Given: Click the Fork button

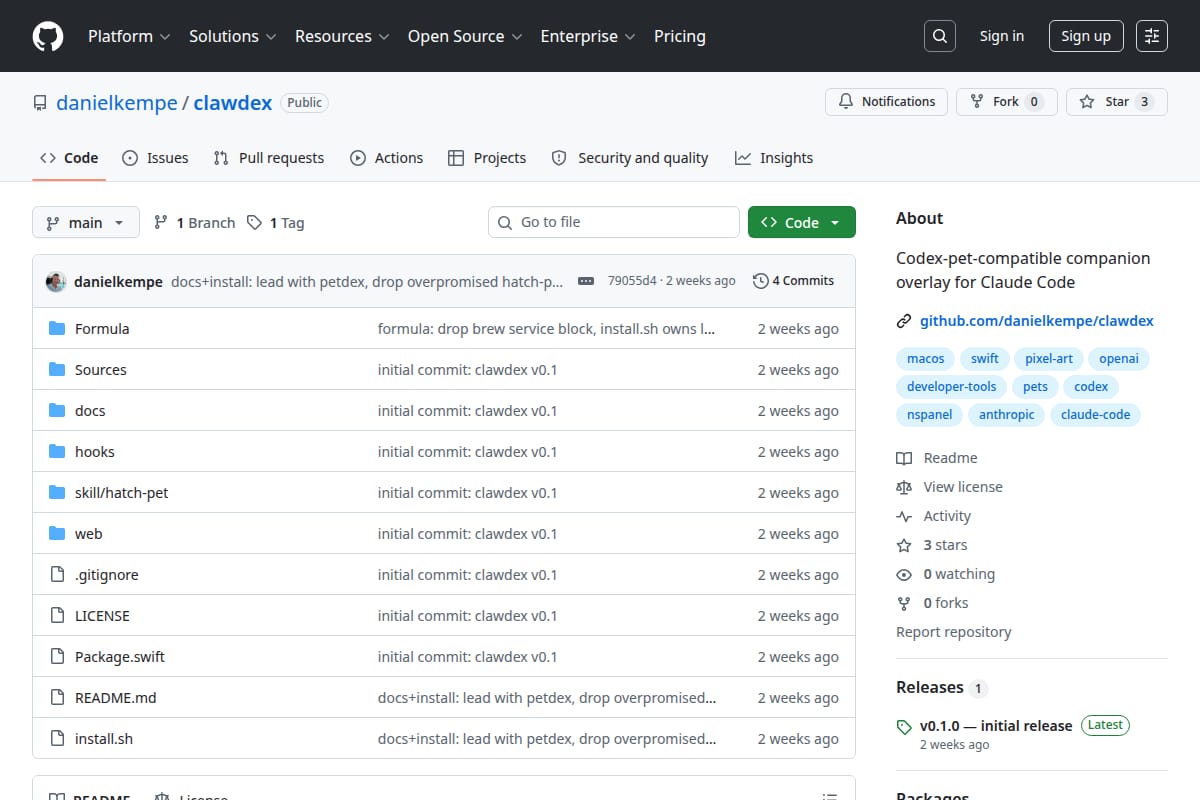Looking at the screenshot, I should pos(1007,102).
